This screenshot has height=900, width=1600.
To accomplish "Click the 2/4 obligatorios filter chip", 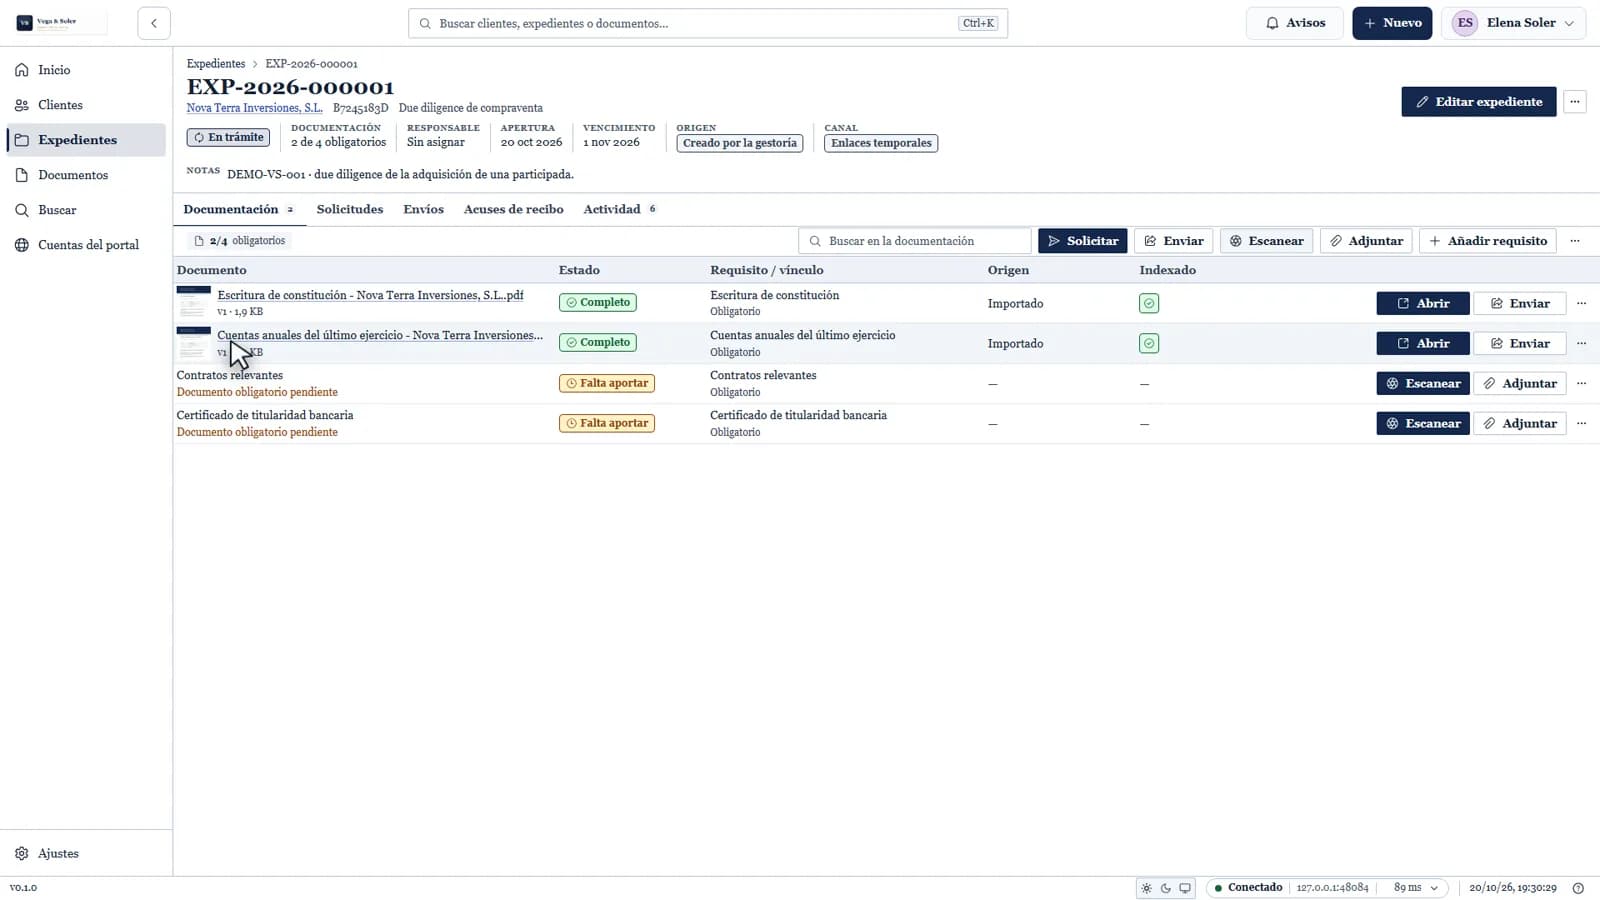I will point(240,241).
